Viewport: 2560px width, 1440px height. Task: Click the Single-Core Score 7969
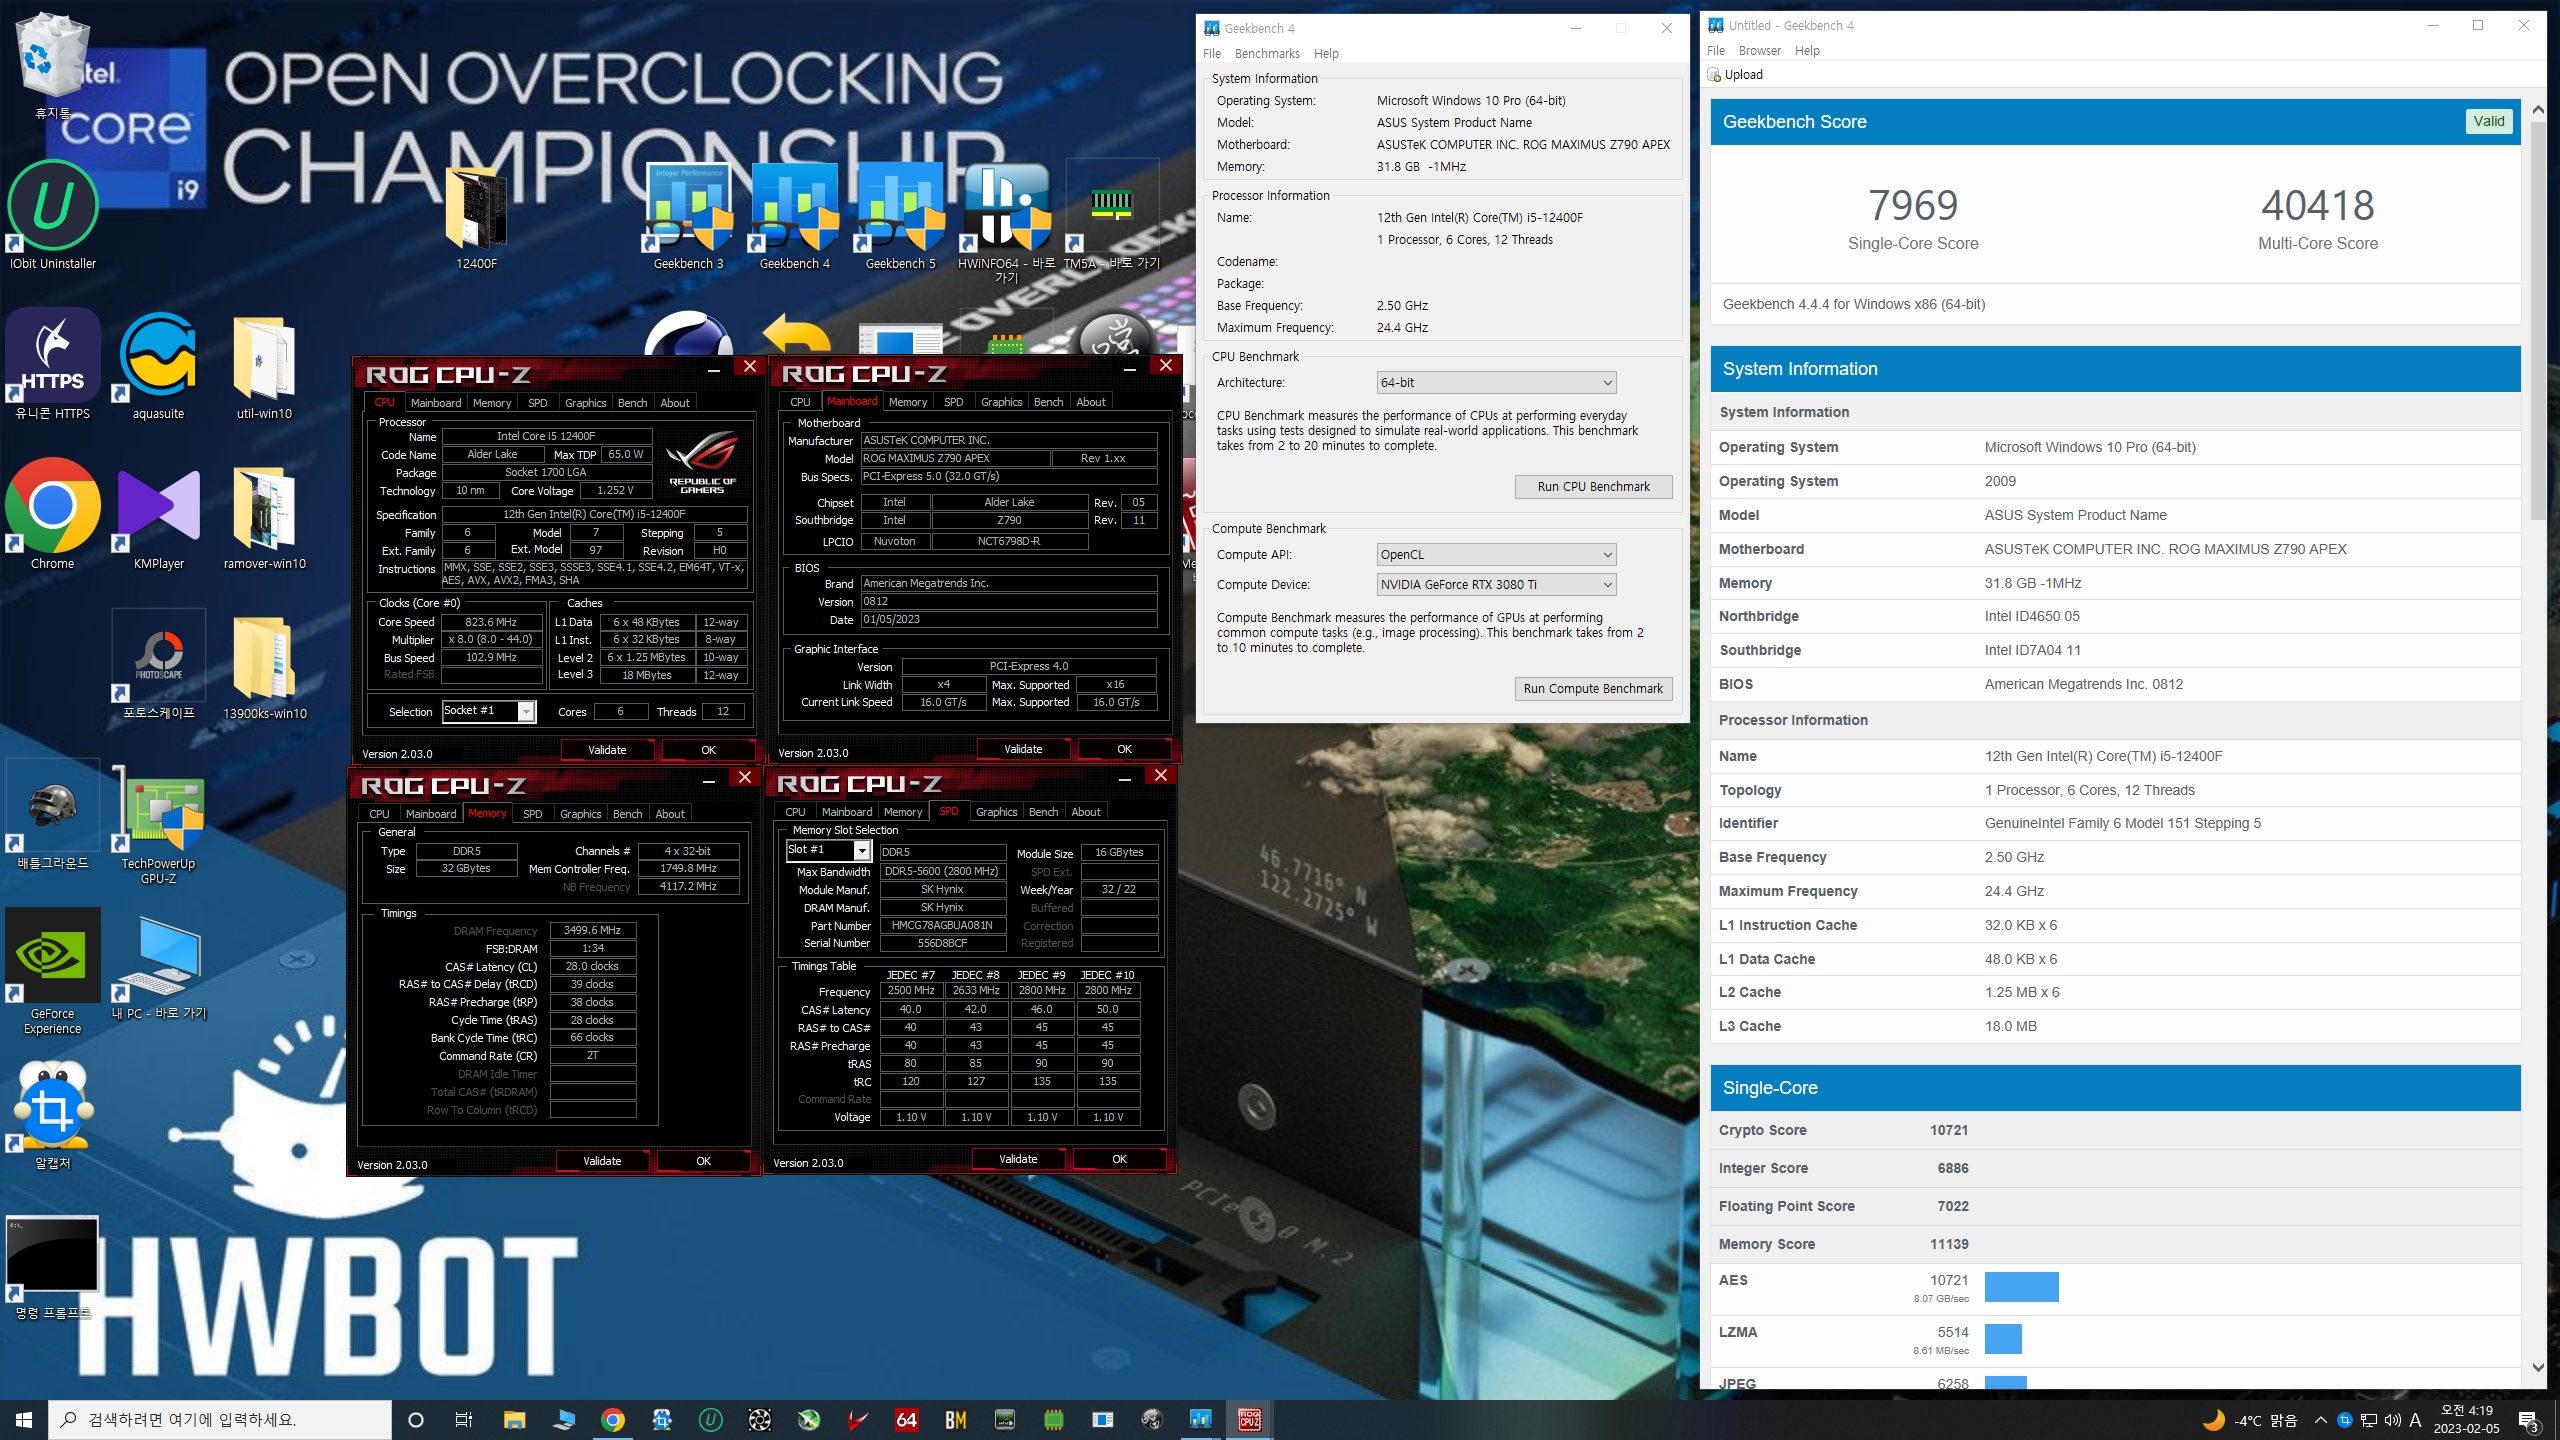[x=1912, y=205]
